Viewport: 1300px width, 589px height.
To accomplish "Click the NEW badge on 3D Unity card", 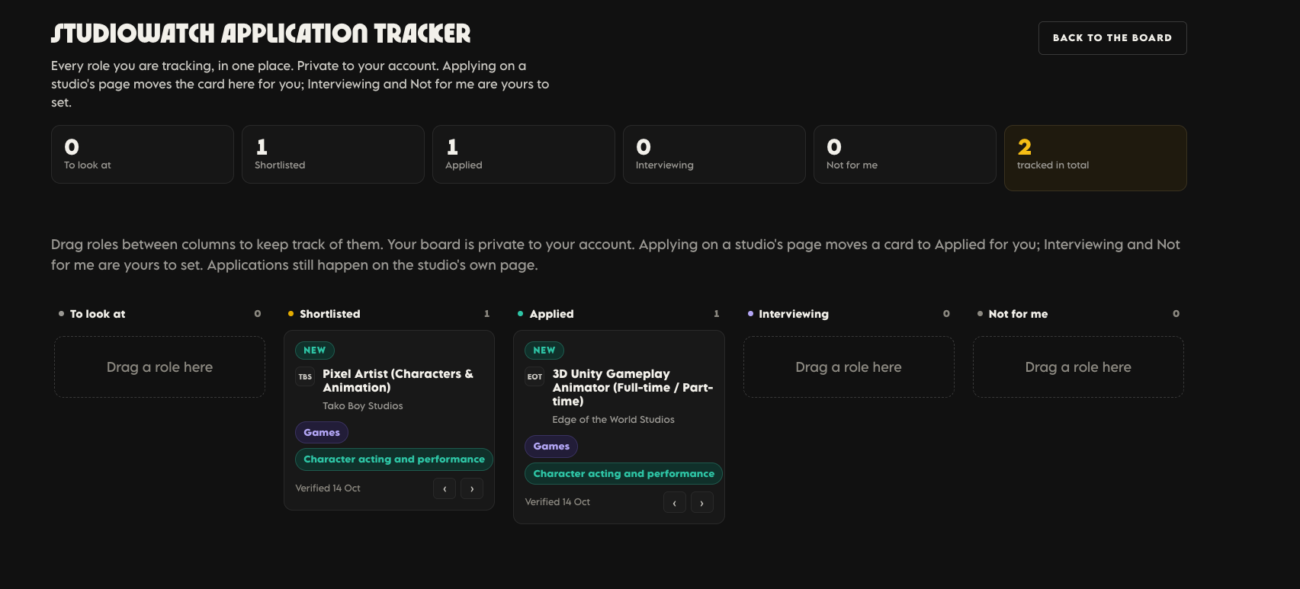I will click(x=544, y=350).
